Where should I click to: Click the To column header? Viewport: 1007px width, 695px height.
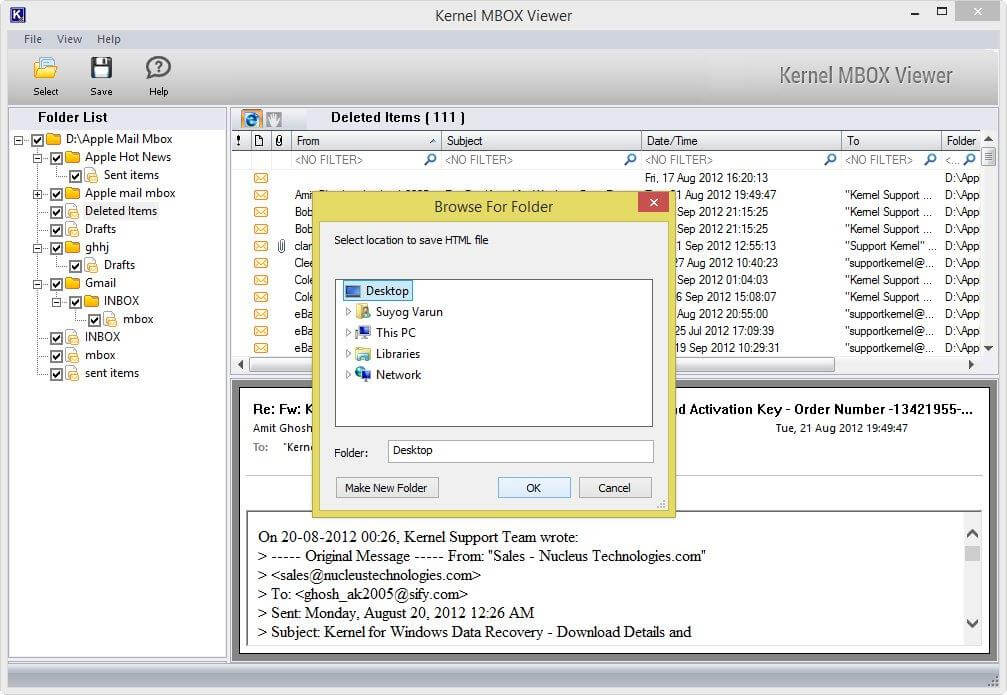[891, 141]
